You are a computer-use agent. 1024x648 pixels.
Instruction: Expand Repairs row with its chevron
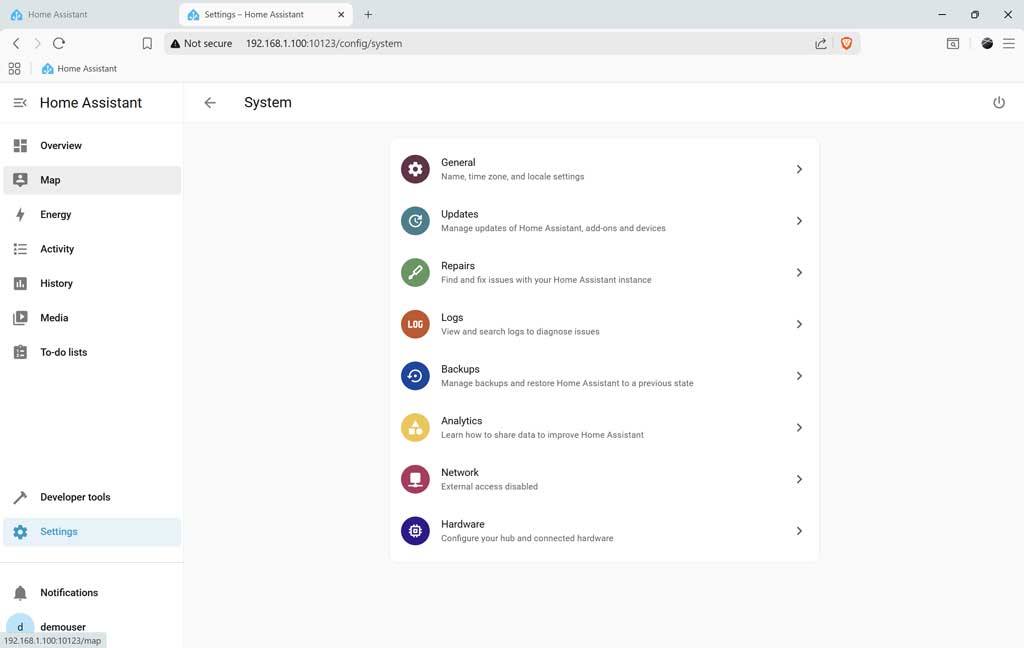pos(799,272)
